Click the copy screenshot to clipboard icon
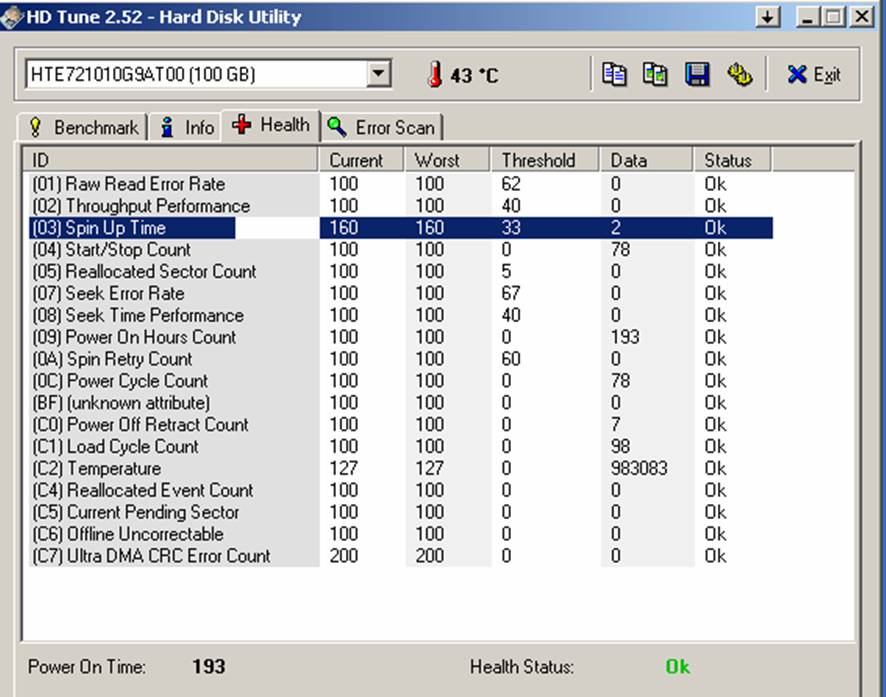 [x=655, y=75]
